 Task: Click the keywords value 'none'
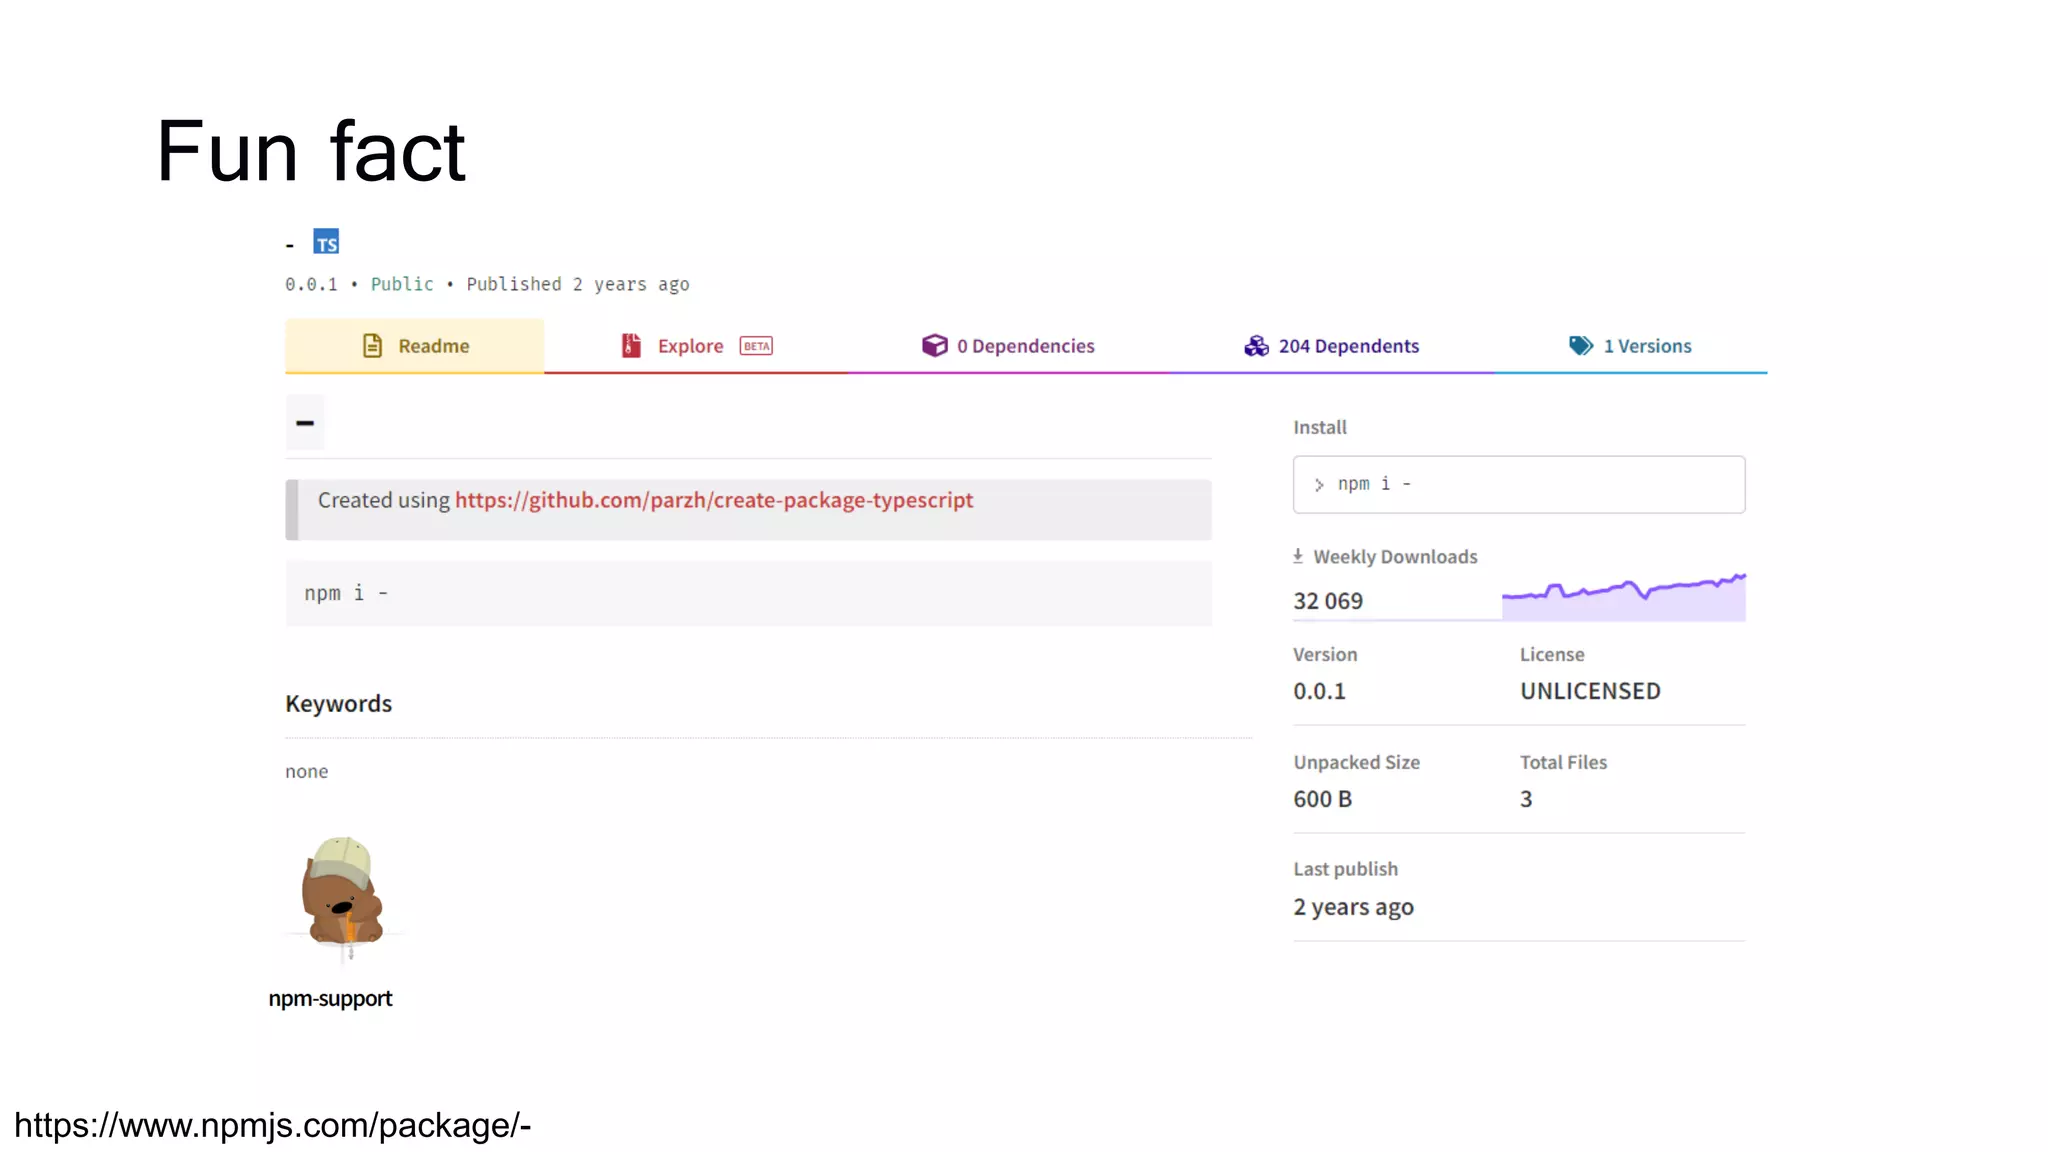tap(306, 771)
